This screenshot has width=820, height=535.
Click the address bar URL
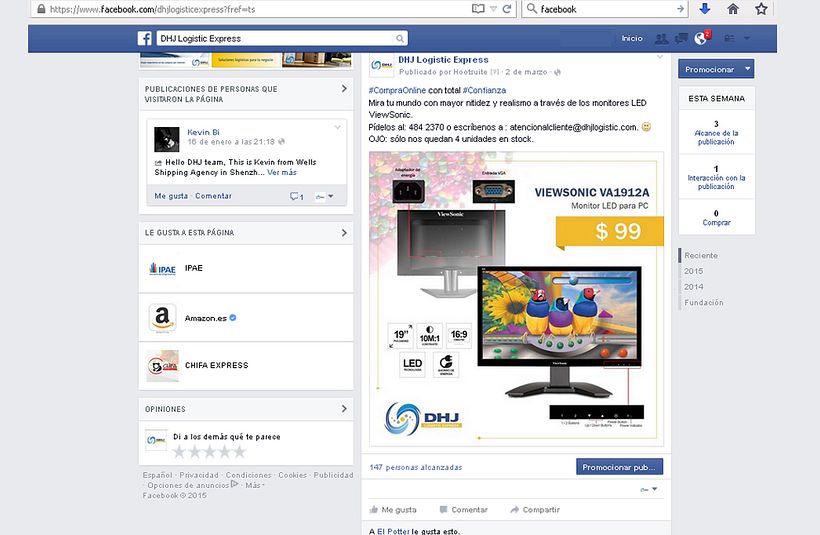[152, 9]
